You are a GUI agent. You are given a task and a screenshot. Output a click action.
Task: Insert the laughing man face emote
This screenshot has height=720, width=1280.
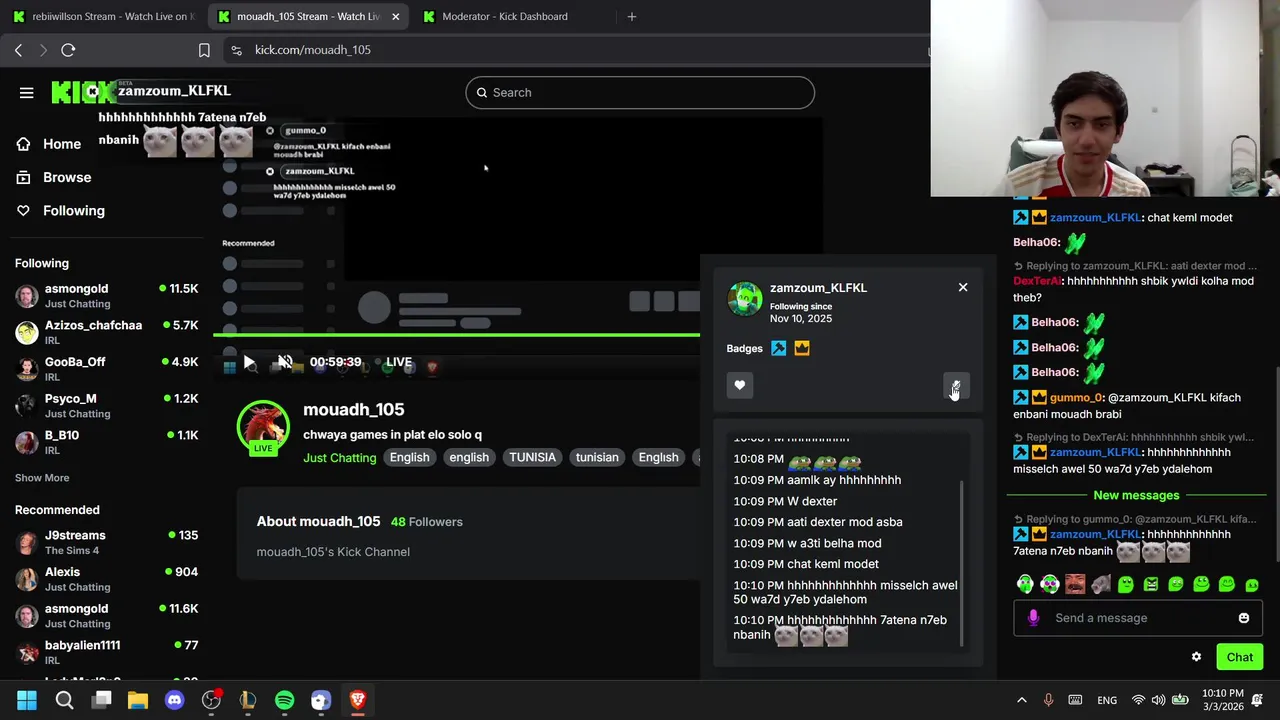[1075, 584]
